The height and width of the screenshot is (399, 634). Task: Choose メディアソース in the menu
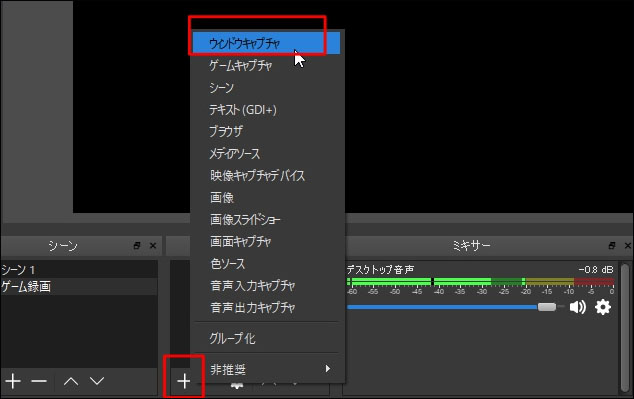pos(266,153)
